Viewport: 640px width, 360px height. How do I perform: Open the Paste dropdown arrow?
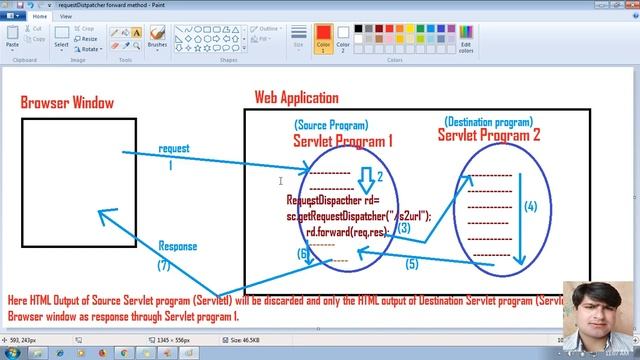12,50
